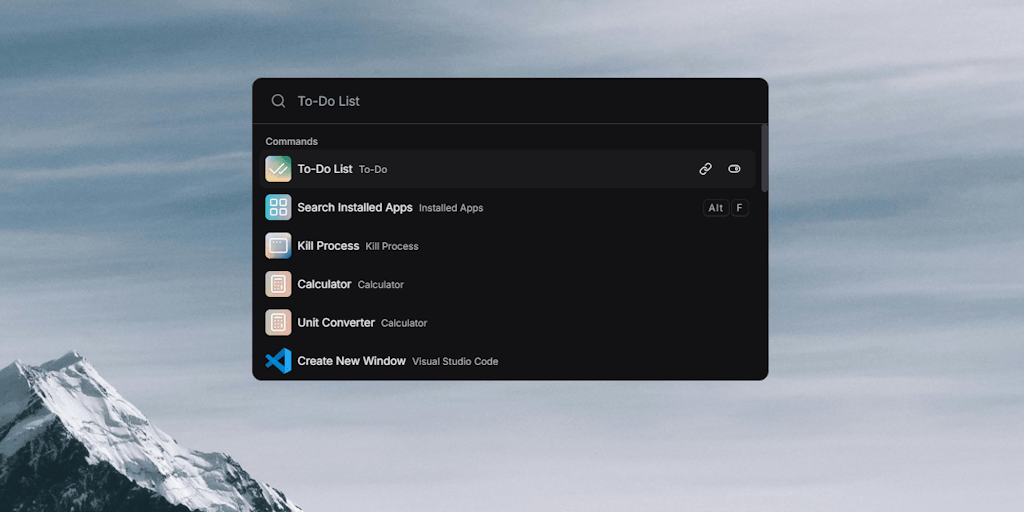This screenshot has width=1024, height=512.
Task: Focus the To-Do List search field
Action: [509, 101]
